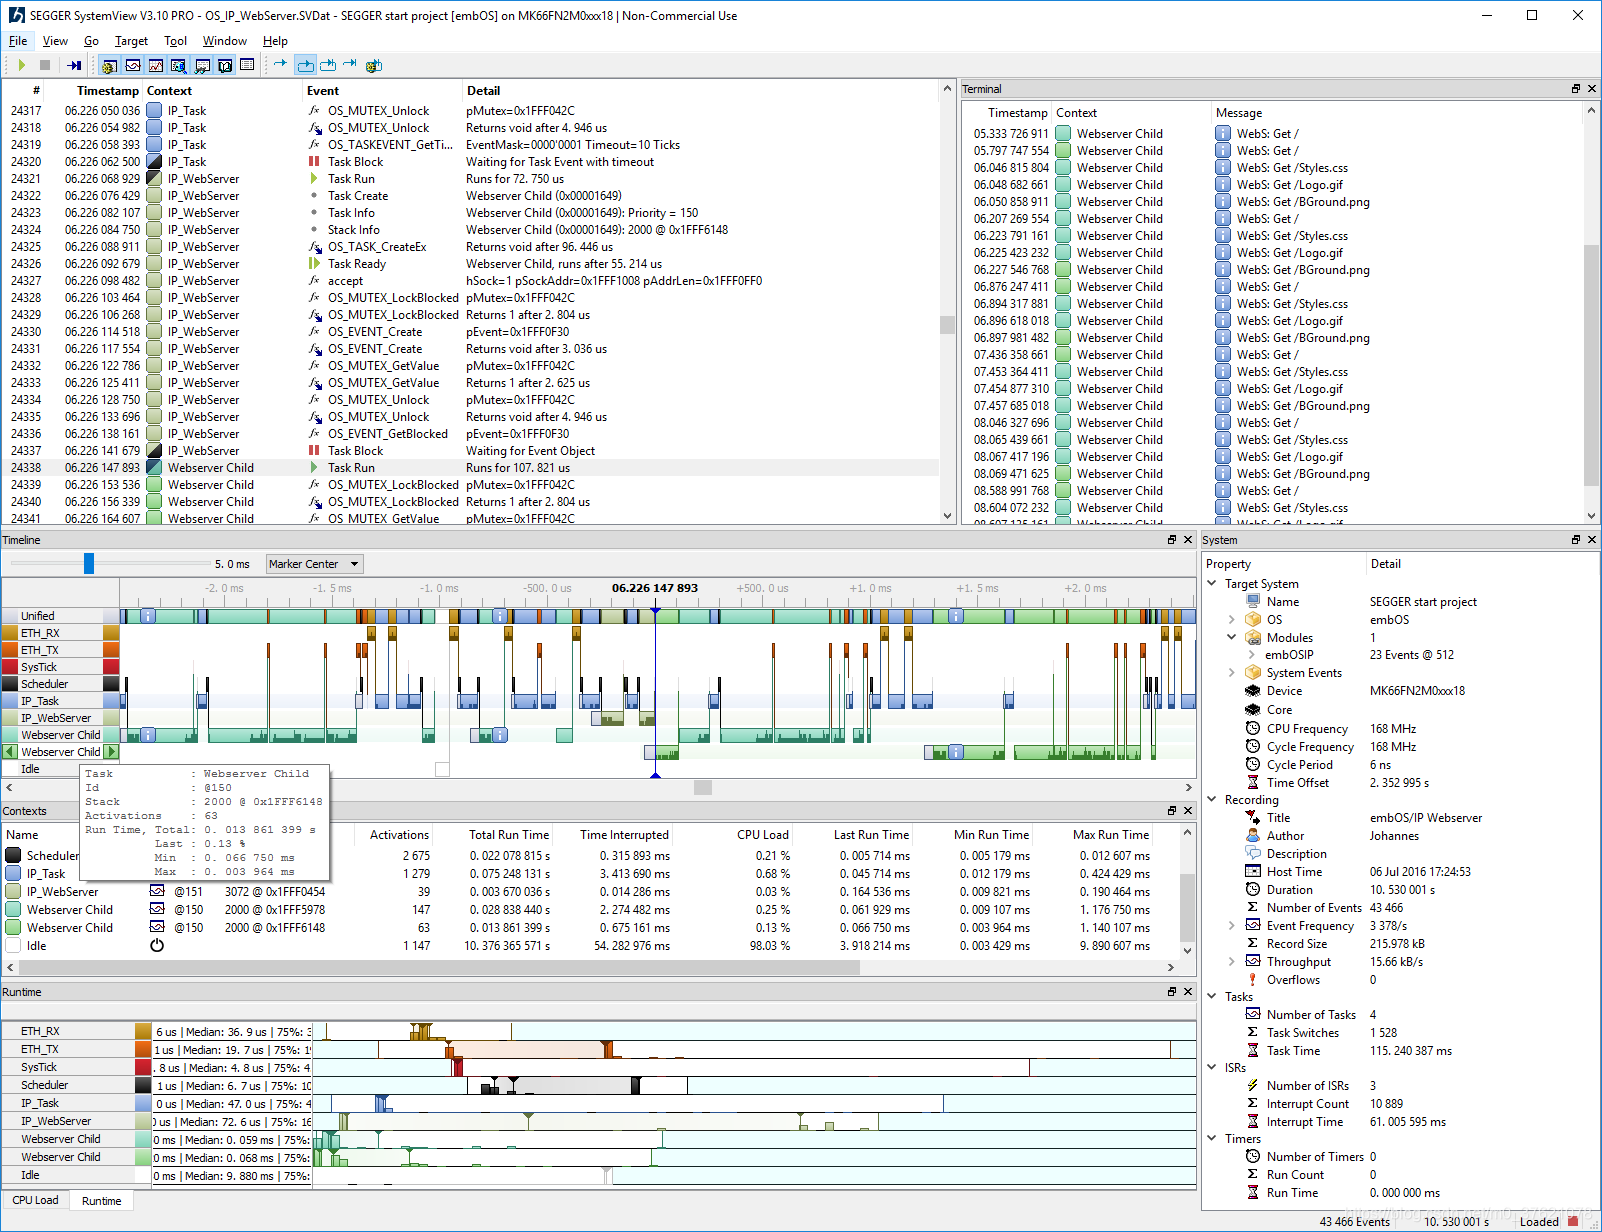Open the Target menu
This screenshot has width=1602, height=1232.
click(x=131, y=41)
